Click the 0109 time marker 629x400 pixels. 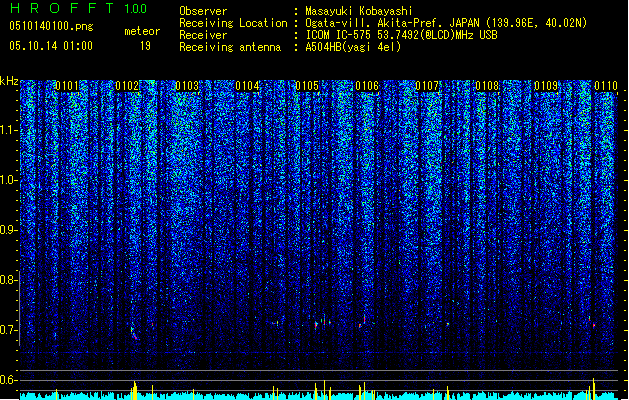pos(546,86)
